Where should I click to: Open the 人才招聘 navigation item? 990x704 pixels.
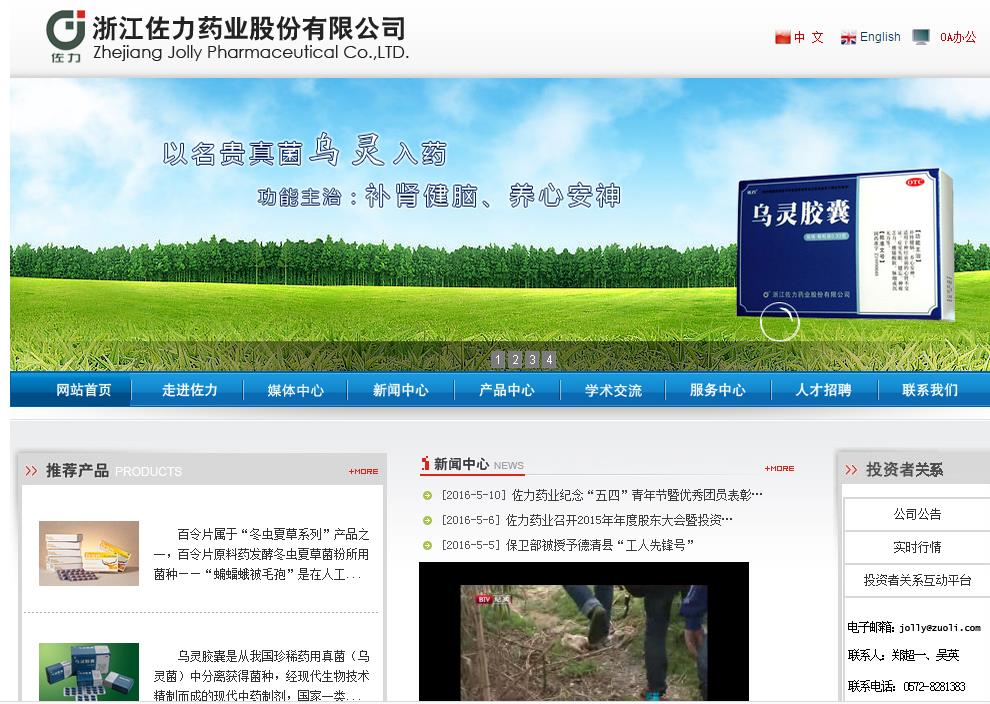point(823,390)
